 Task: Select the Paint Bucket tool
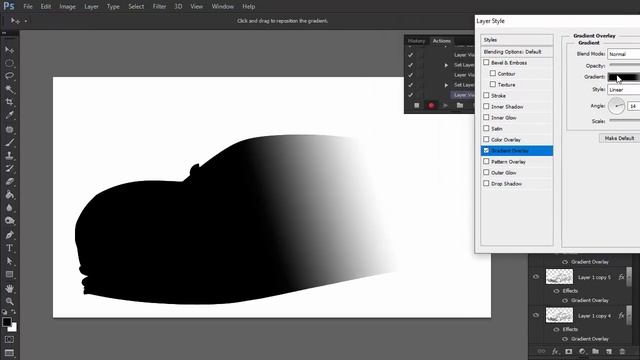click(9, 195)
